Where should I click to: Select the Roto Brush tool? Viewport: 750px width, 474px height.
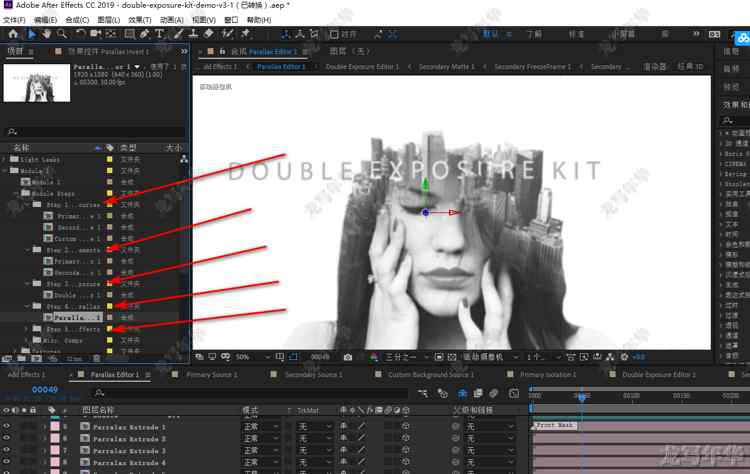point(228,34)
